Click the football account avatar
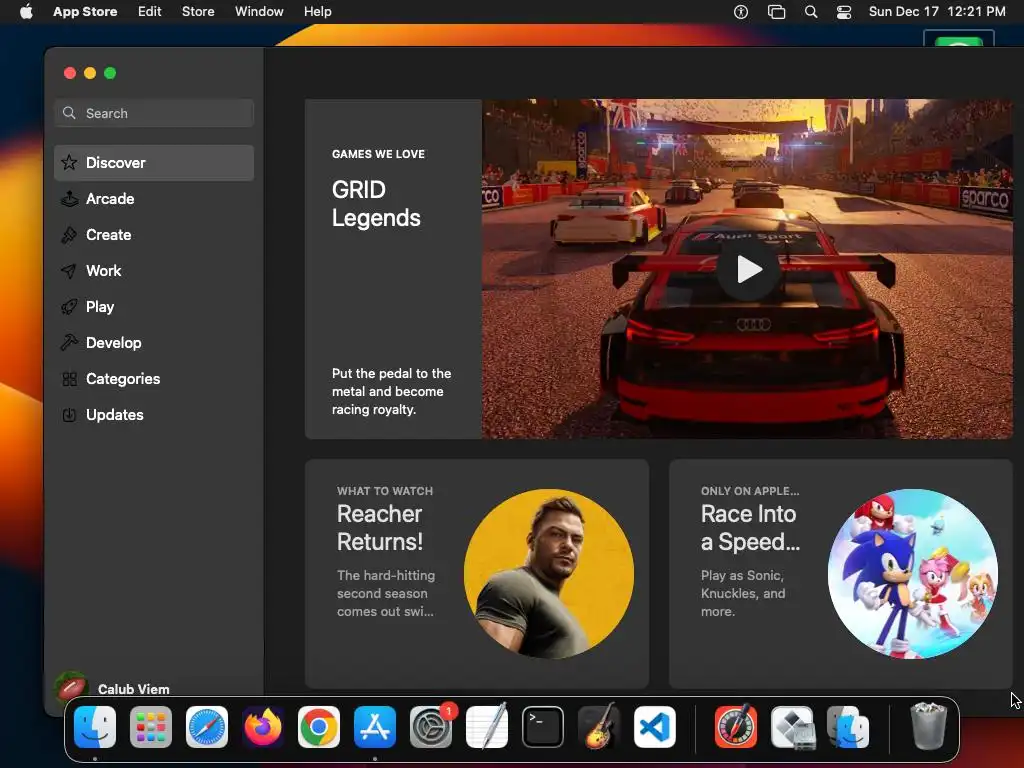 [71, 688]
